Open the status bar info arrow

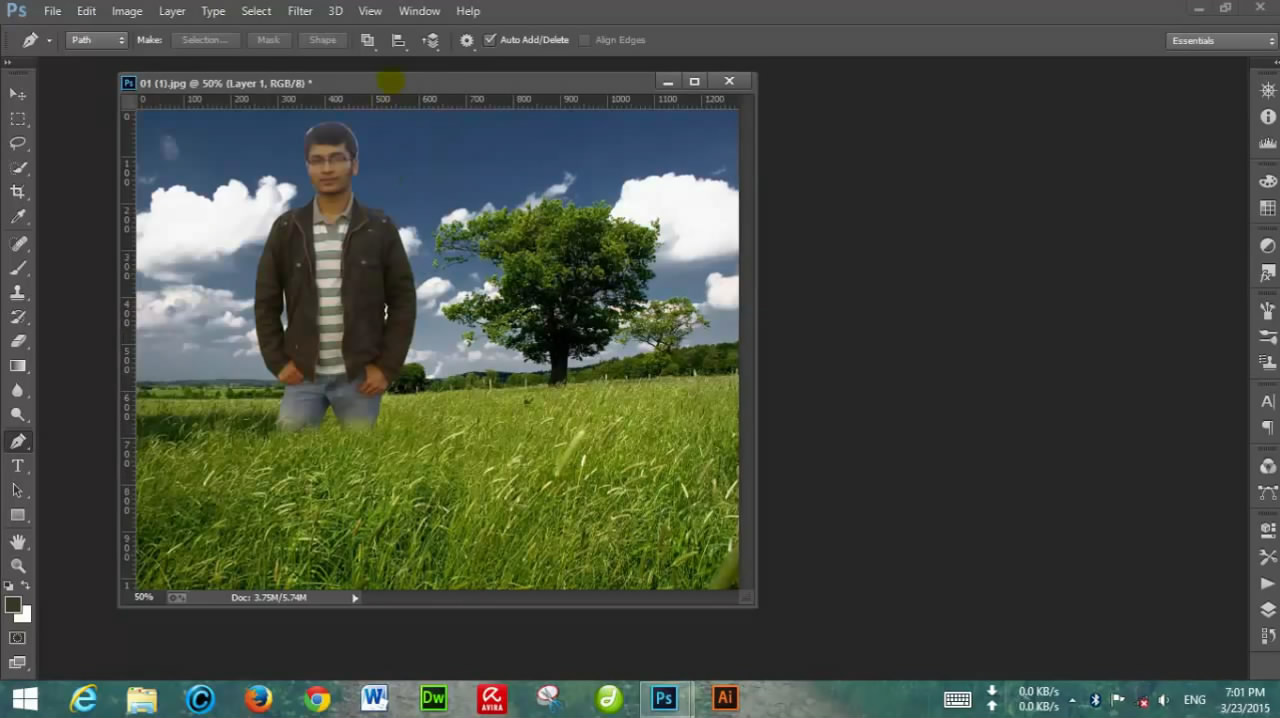355,598
